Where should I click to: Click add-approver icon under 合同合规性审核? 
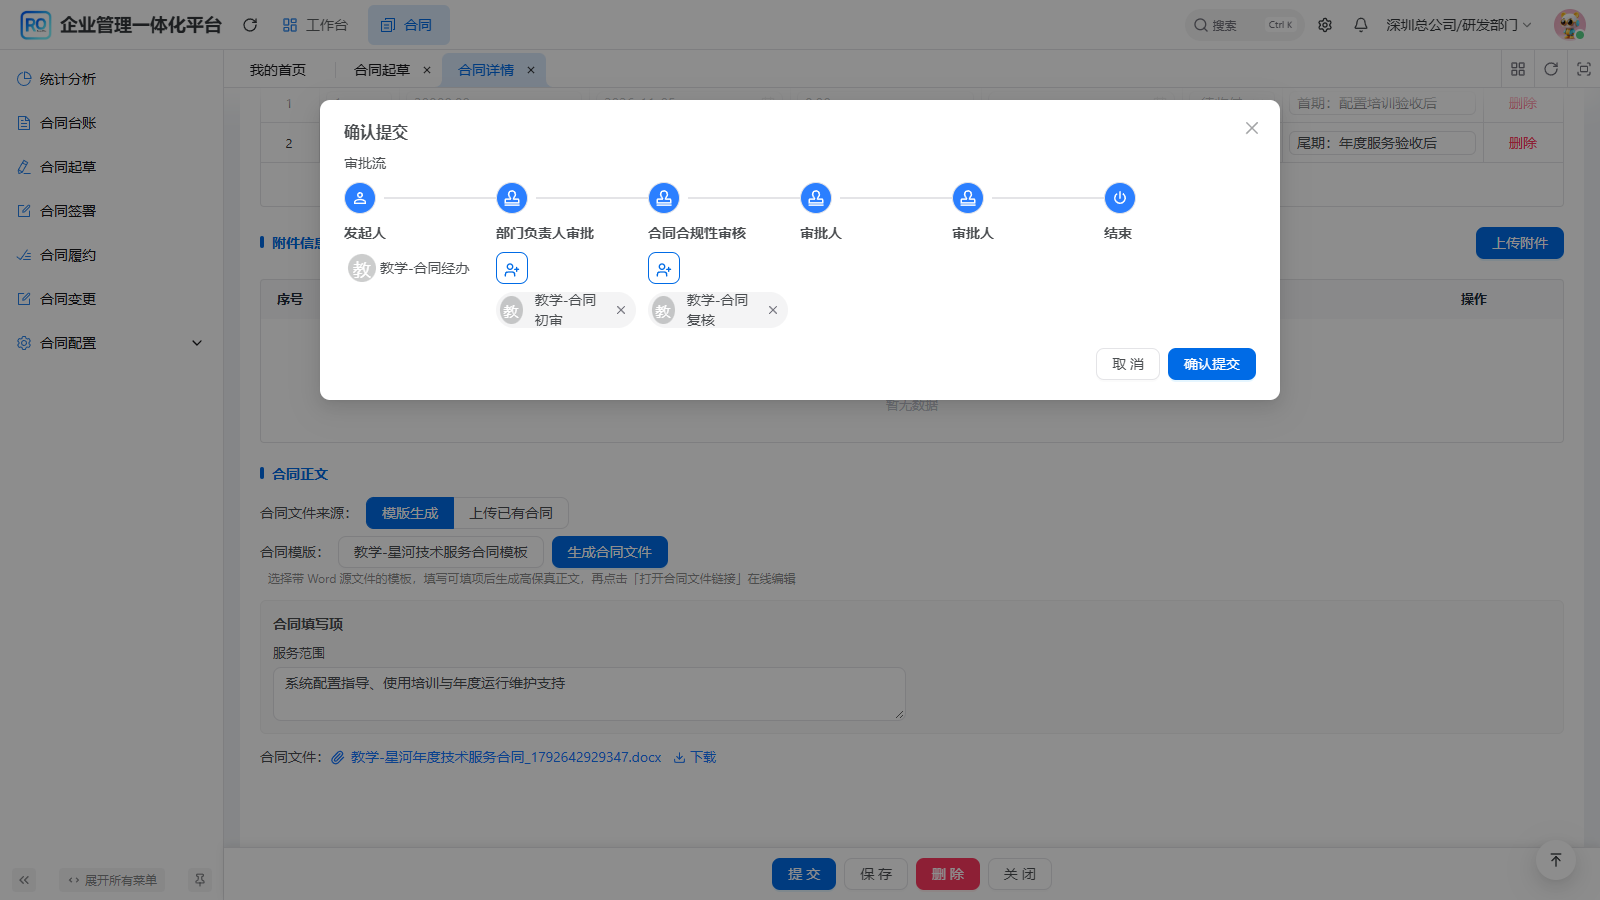coord(664,268)
